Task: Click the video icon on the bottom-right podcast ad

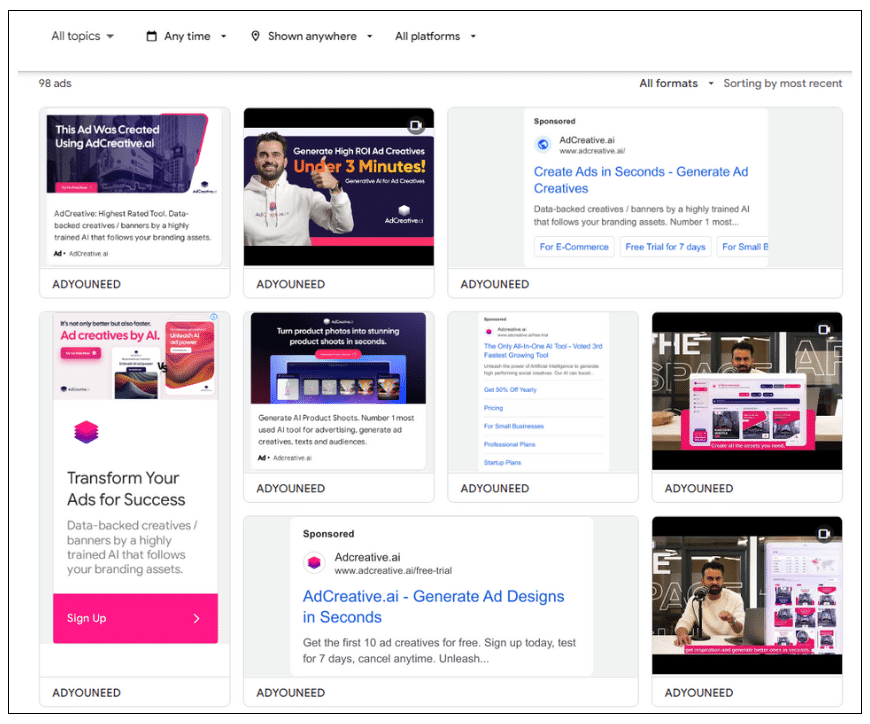Action: point(825,531)
